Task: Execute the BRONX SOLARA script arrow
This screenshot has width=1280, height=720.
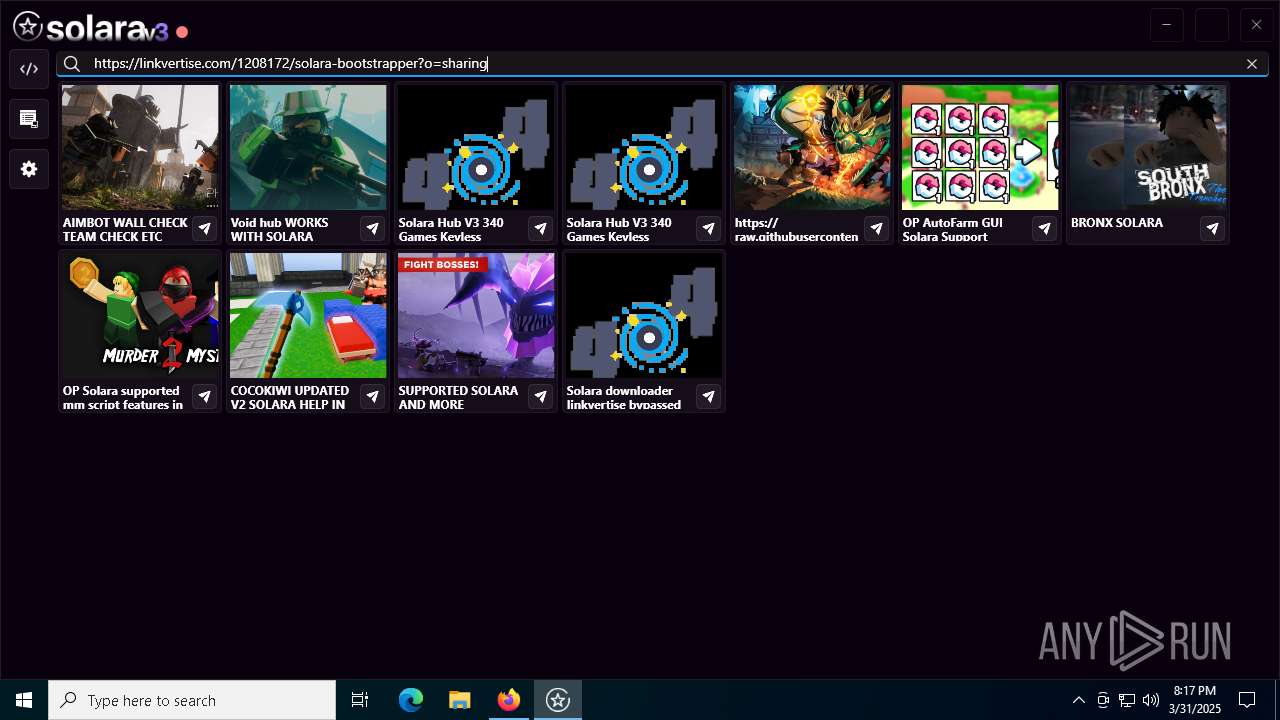Action: (1213, 229)
